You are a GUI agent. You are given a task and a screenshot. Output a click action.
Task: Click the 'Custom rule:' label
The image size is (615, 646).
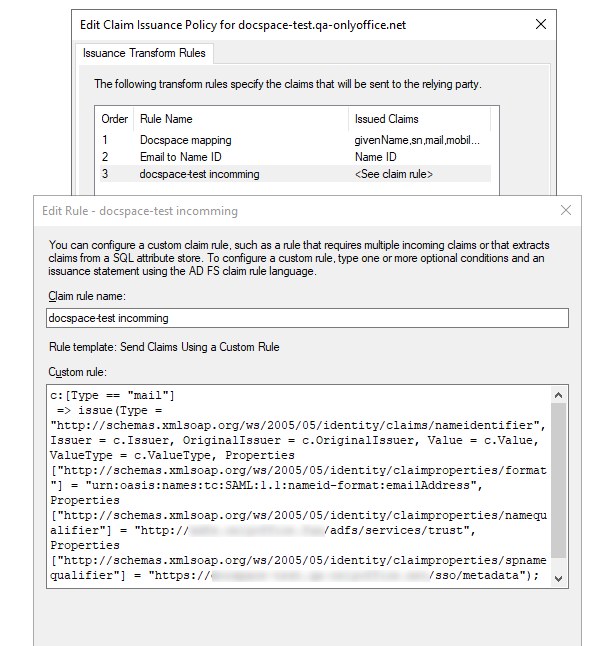click(78, 372)
